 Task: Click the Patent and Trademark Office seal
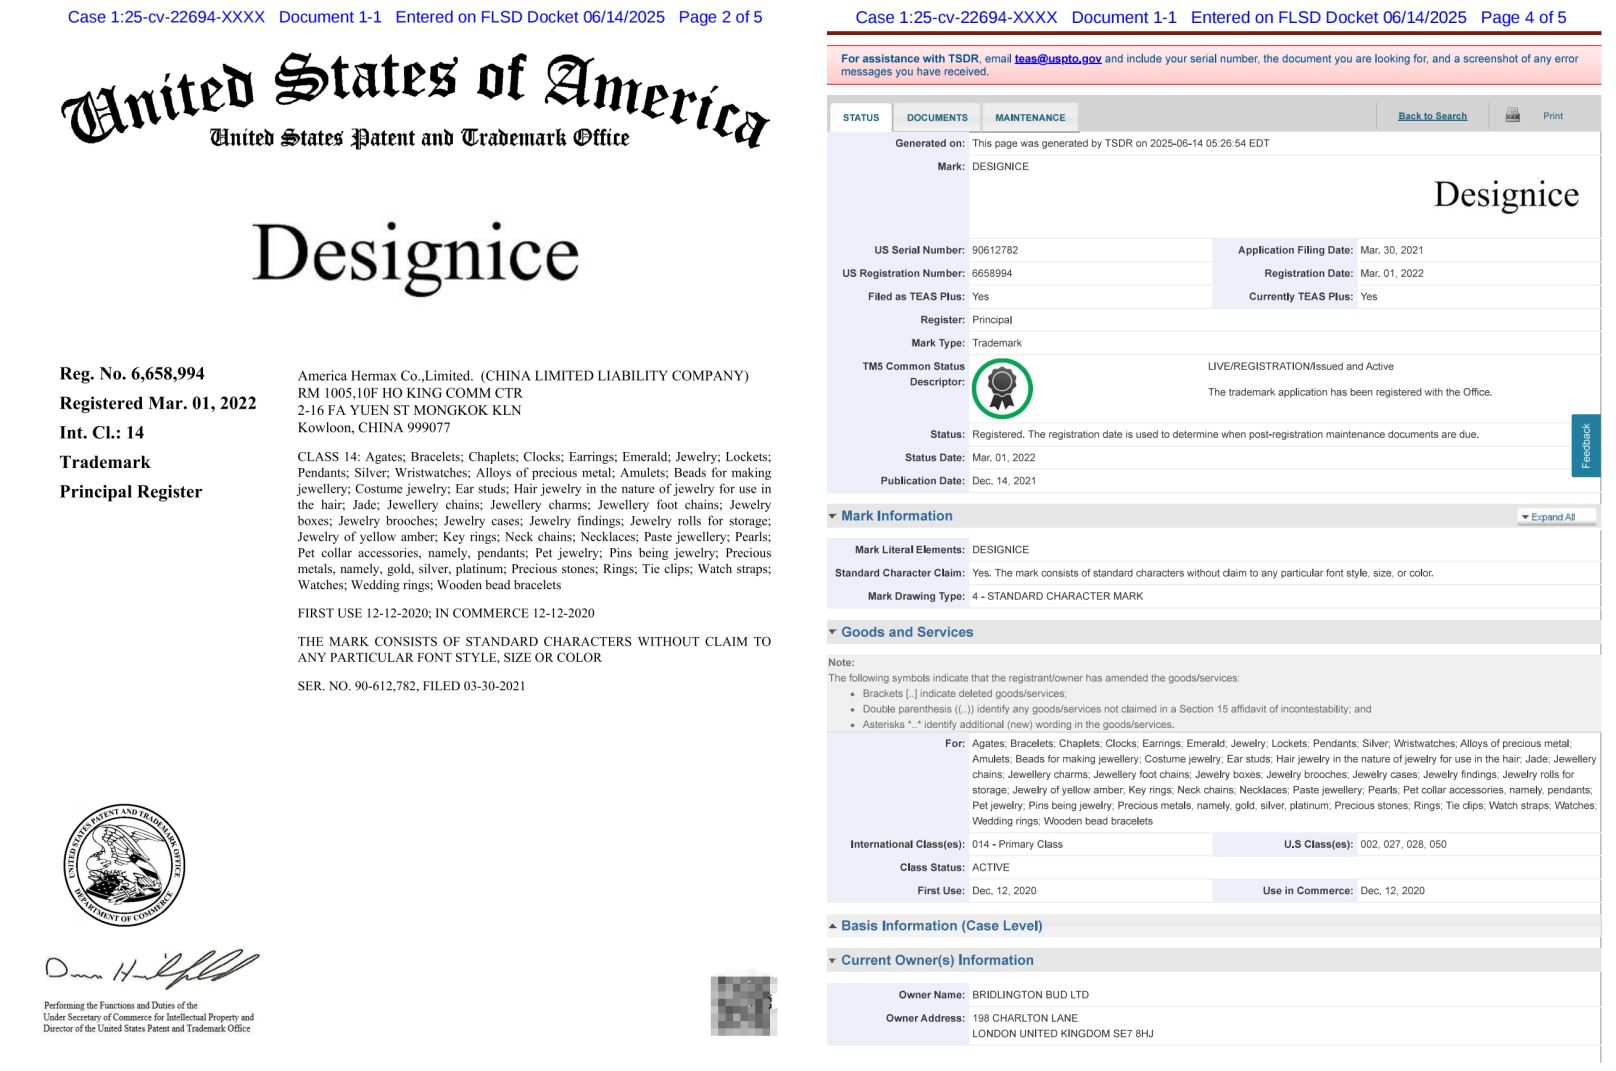click(125, 865)
